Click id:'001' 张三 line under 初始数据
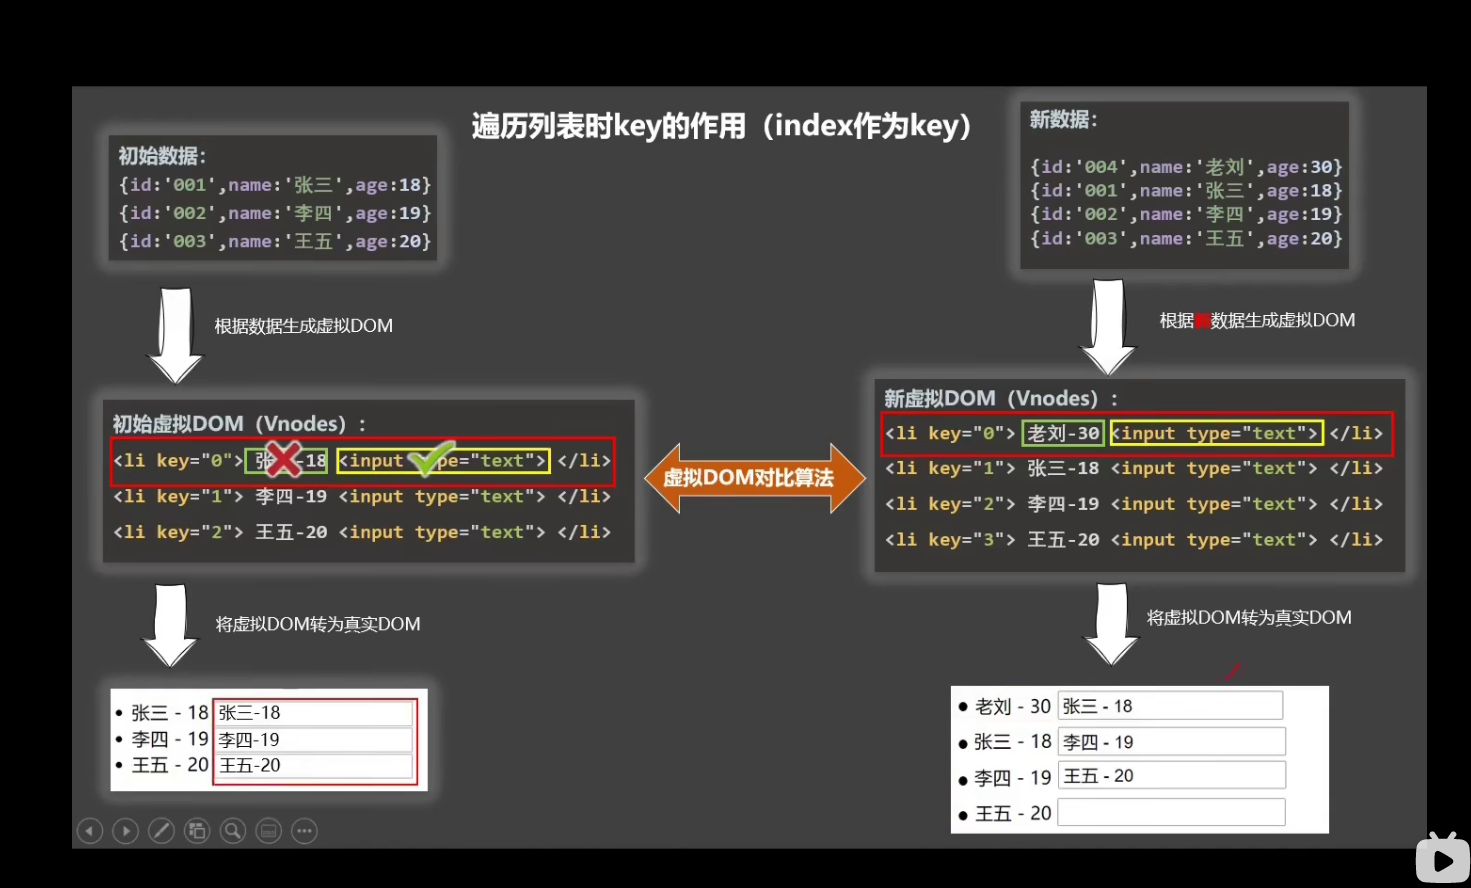Image resolution: width=1471 pixels, height=888 pixels. (x=275, y=185)
